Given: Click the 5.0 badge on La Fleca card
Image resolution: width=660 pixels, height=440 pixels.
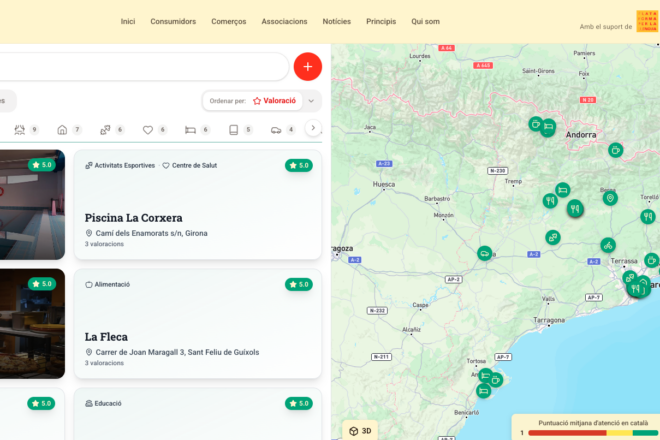Looking at the screenshot, I should pos(299,285).
